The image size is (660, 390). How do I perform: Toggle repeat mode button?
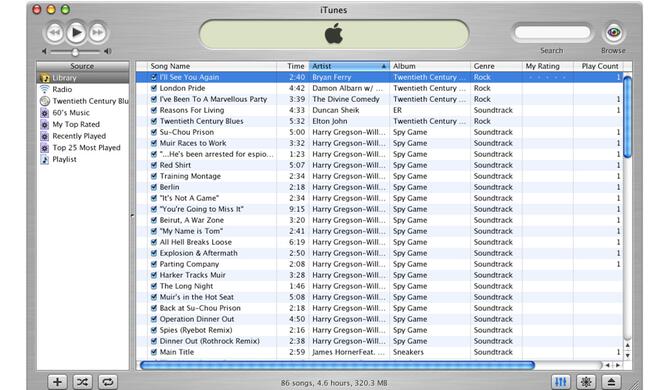coord(107,382)
